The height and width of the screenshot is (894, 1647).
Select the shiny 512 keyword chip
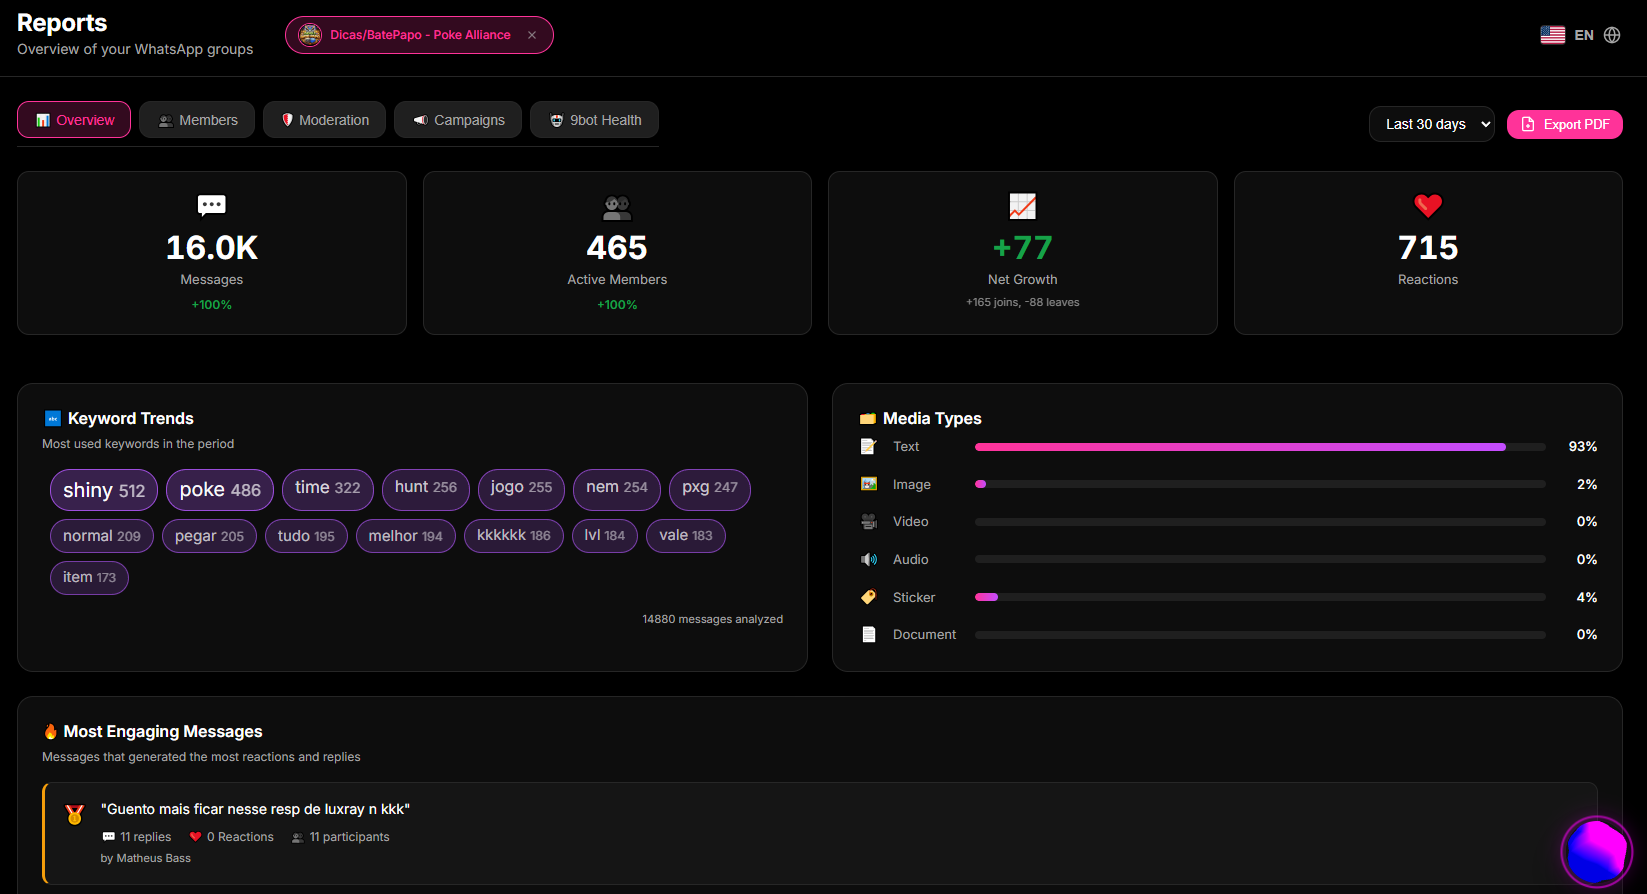104,490
